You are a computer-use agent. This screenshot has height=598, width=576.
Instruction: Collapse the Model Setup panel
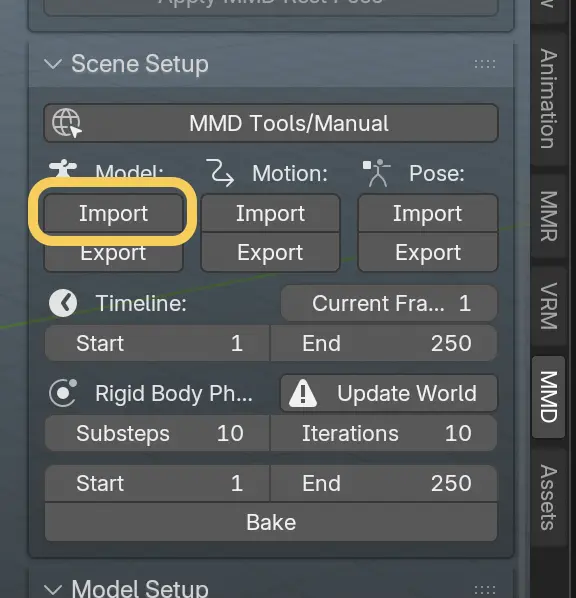pos(53,589)
